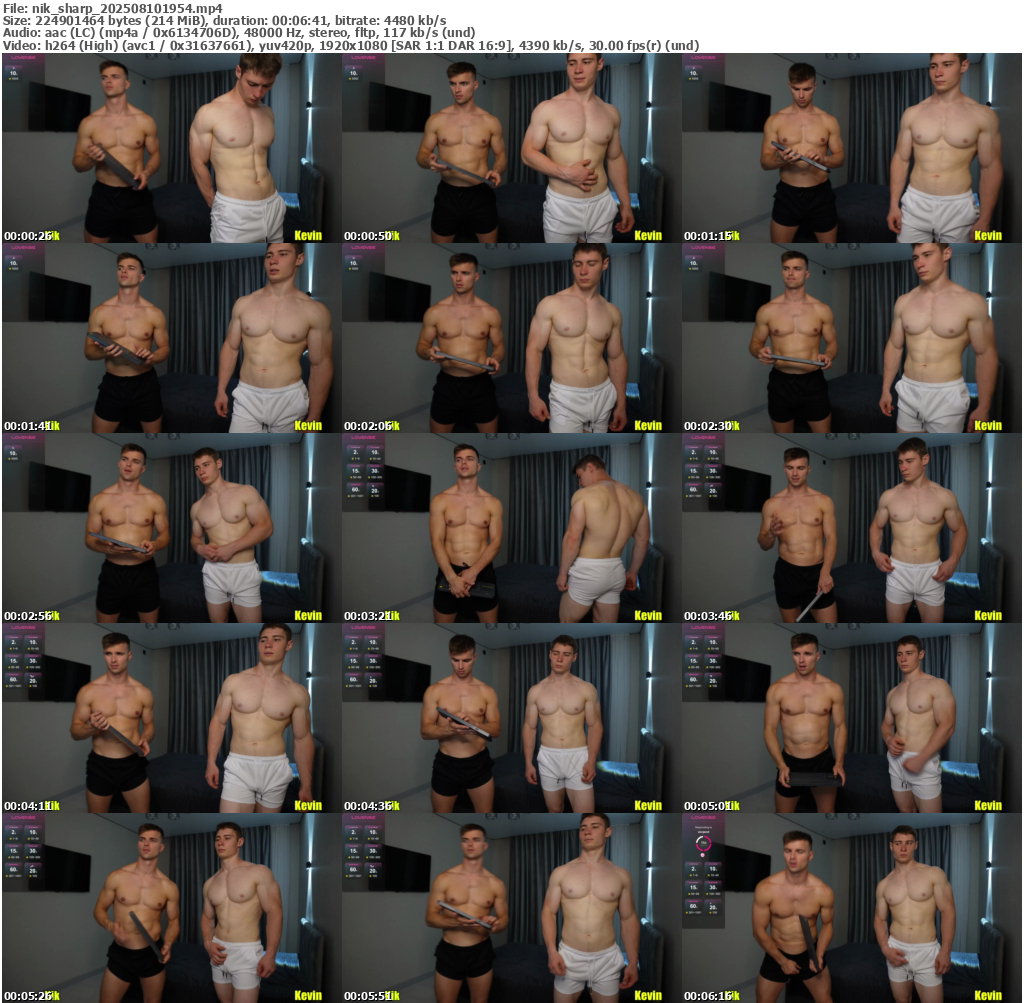Select the 00:04:36 thumbnail
The image size is (1024, 1003).
(x=510, y=718)
